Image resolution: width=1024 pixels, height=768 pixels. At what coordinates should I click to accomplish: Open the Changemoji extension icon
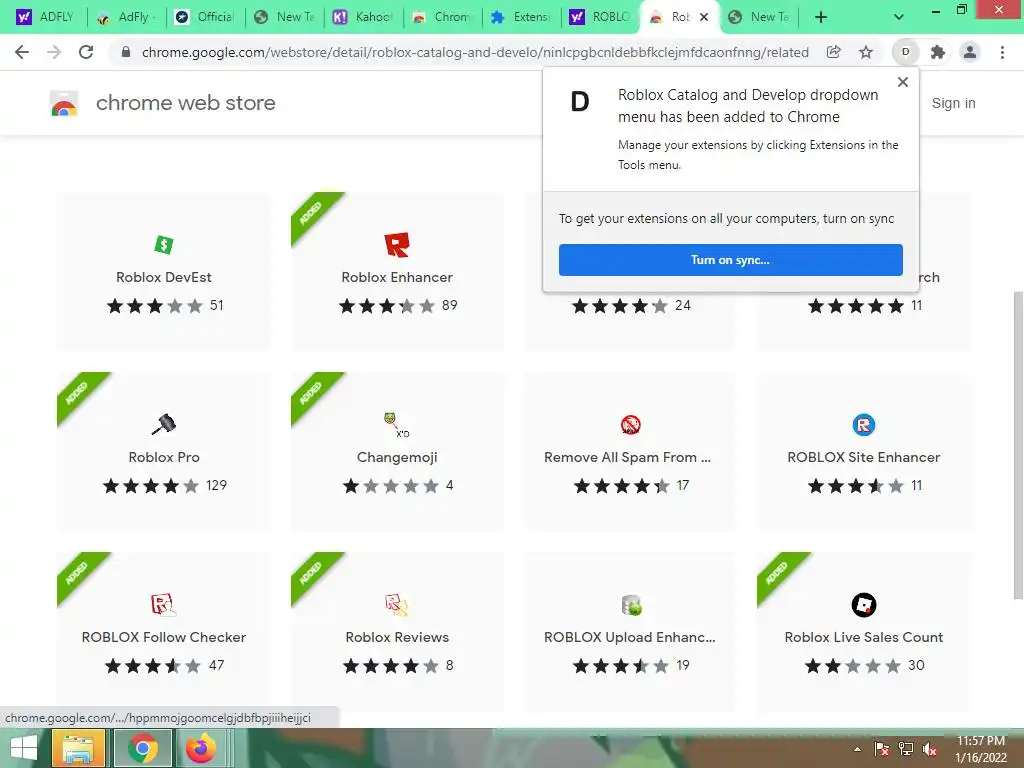click(x=396, y=424)
